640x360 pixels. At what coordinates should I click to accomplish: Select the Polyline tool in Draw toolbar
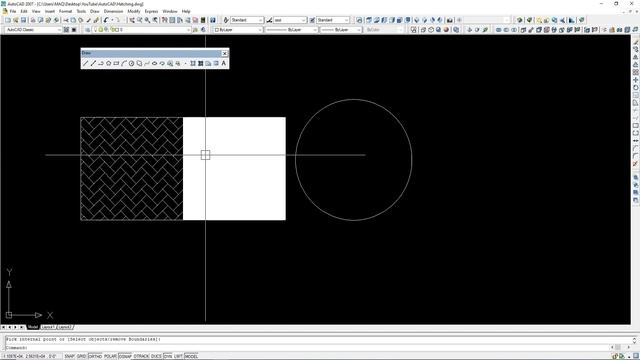click(101, 63)
